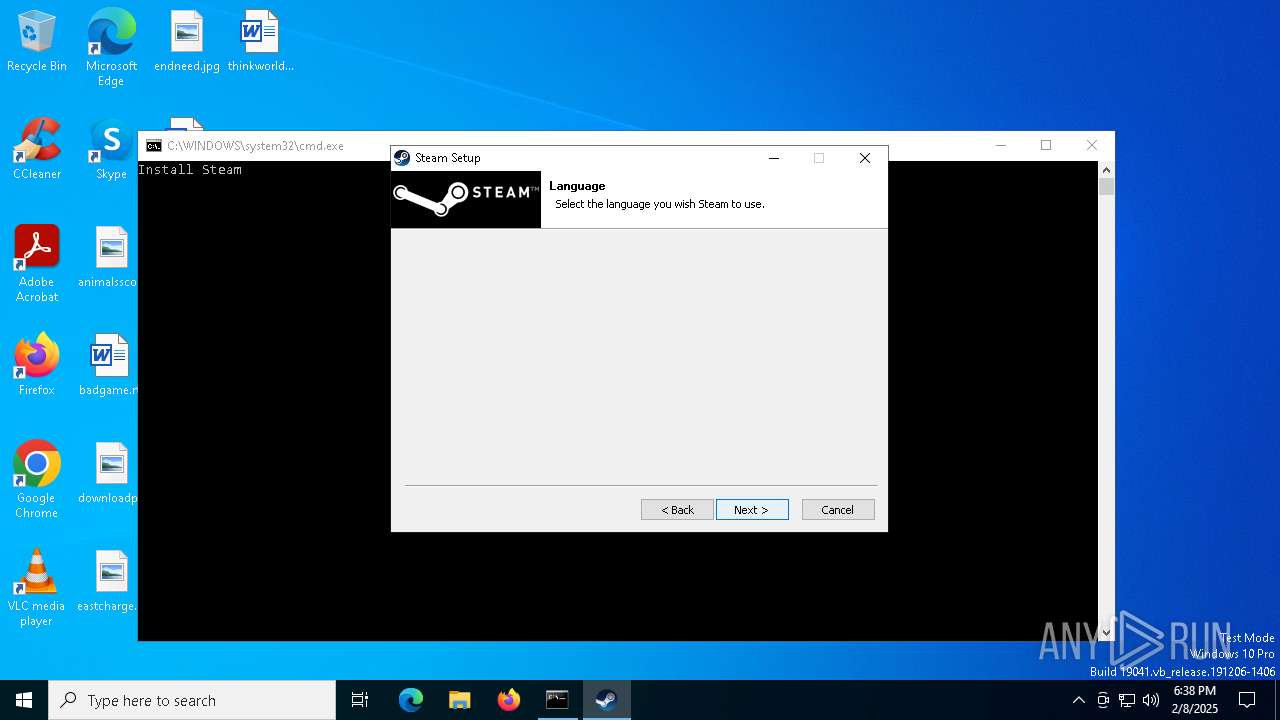
Task: Select the Adobe Acrobat desktop shortcut
Action: click(37, 264)
